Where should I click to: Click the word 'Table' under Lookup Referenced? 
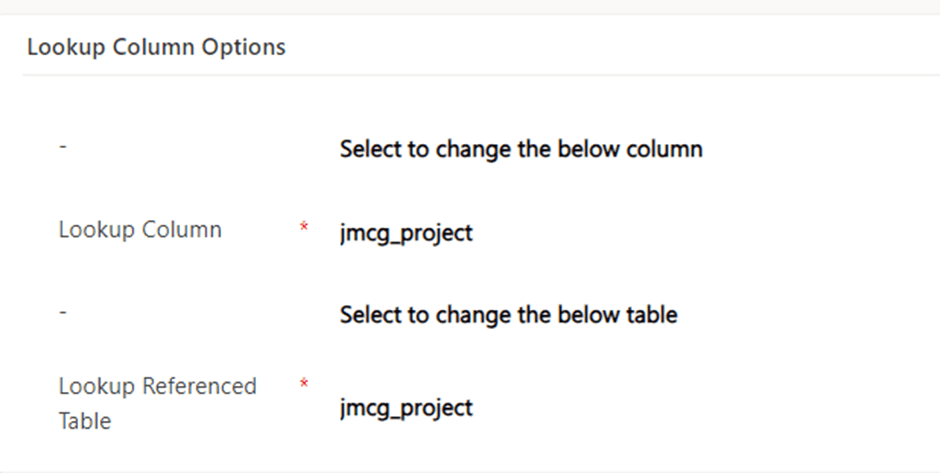[x=85, y=421]
